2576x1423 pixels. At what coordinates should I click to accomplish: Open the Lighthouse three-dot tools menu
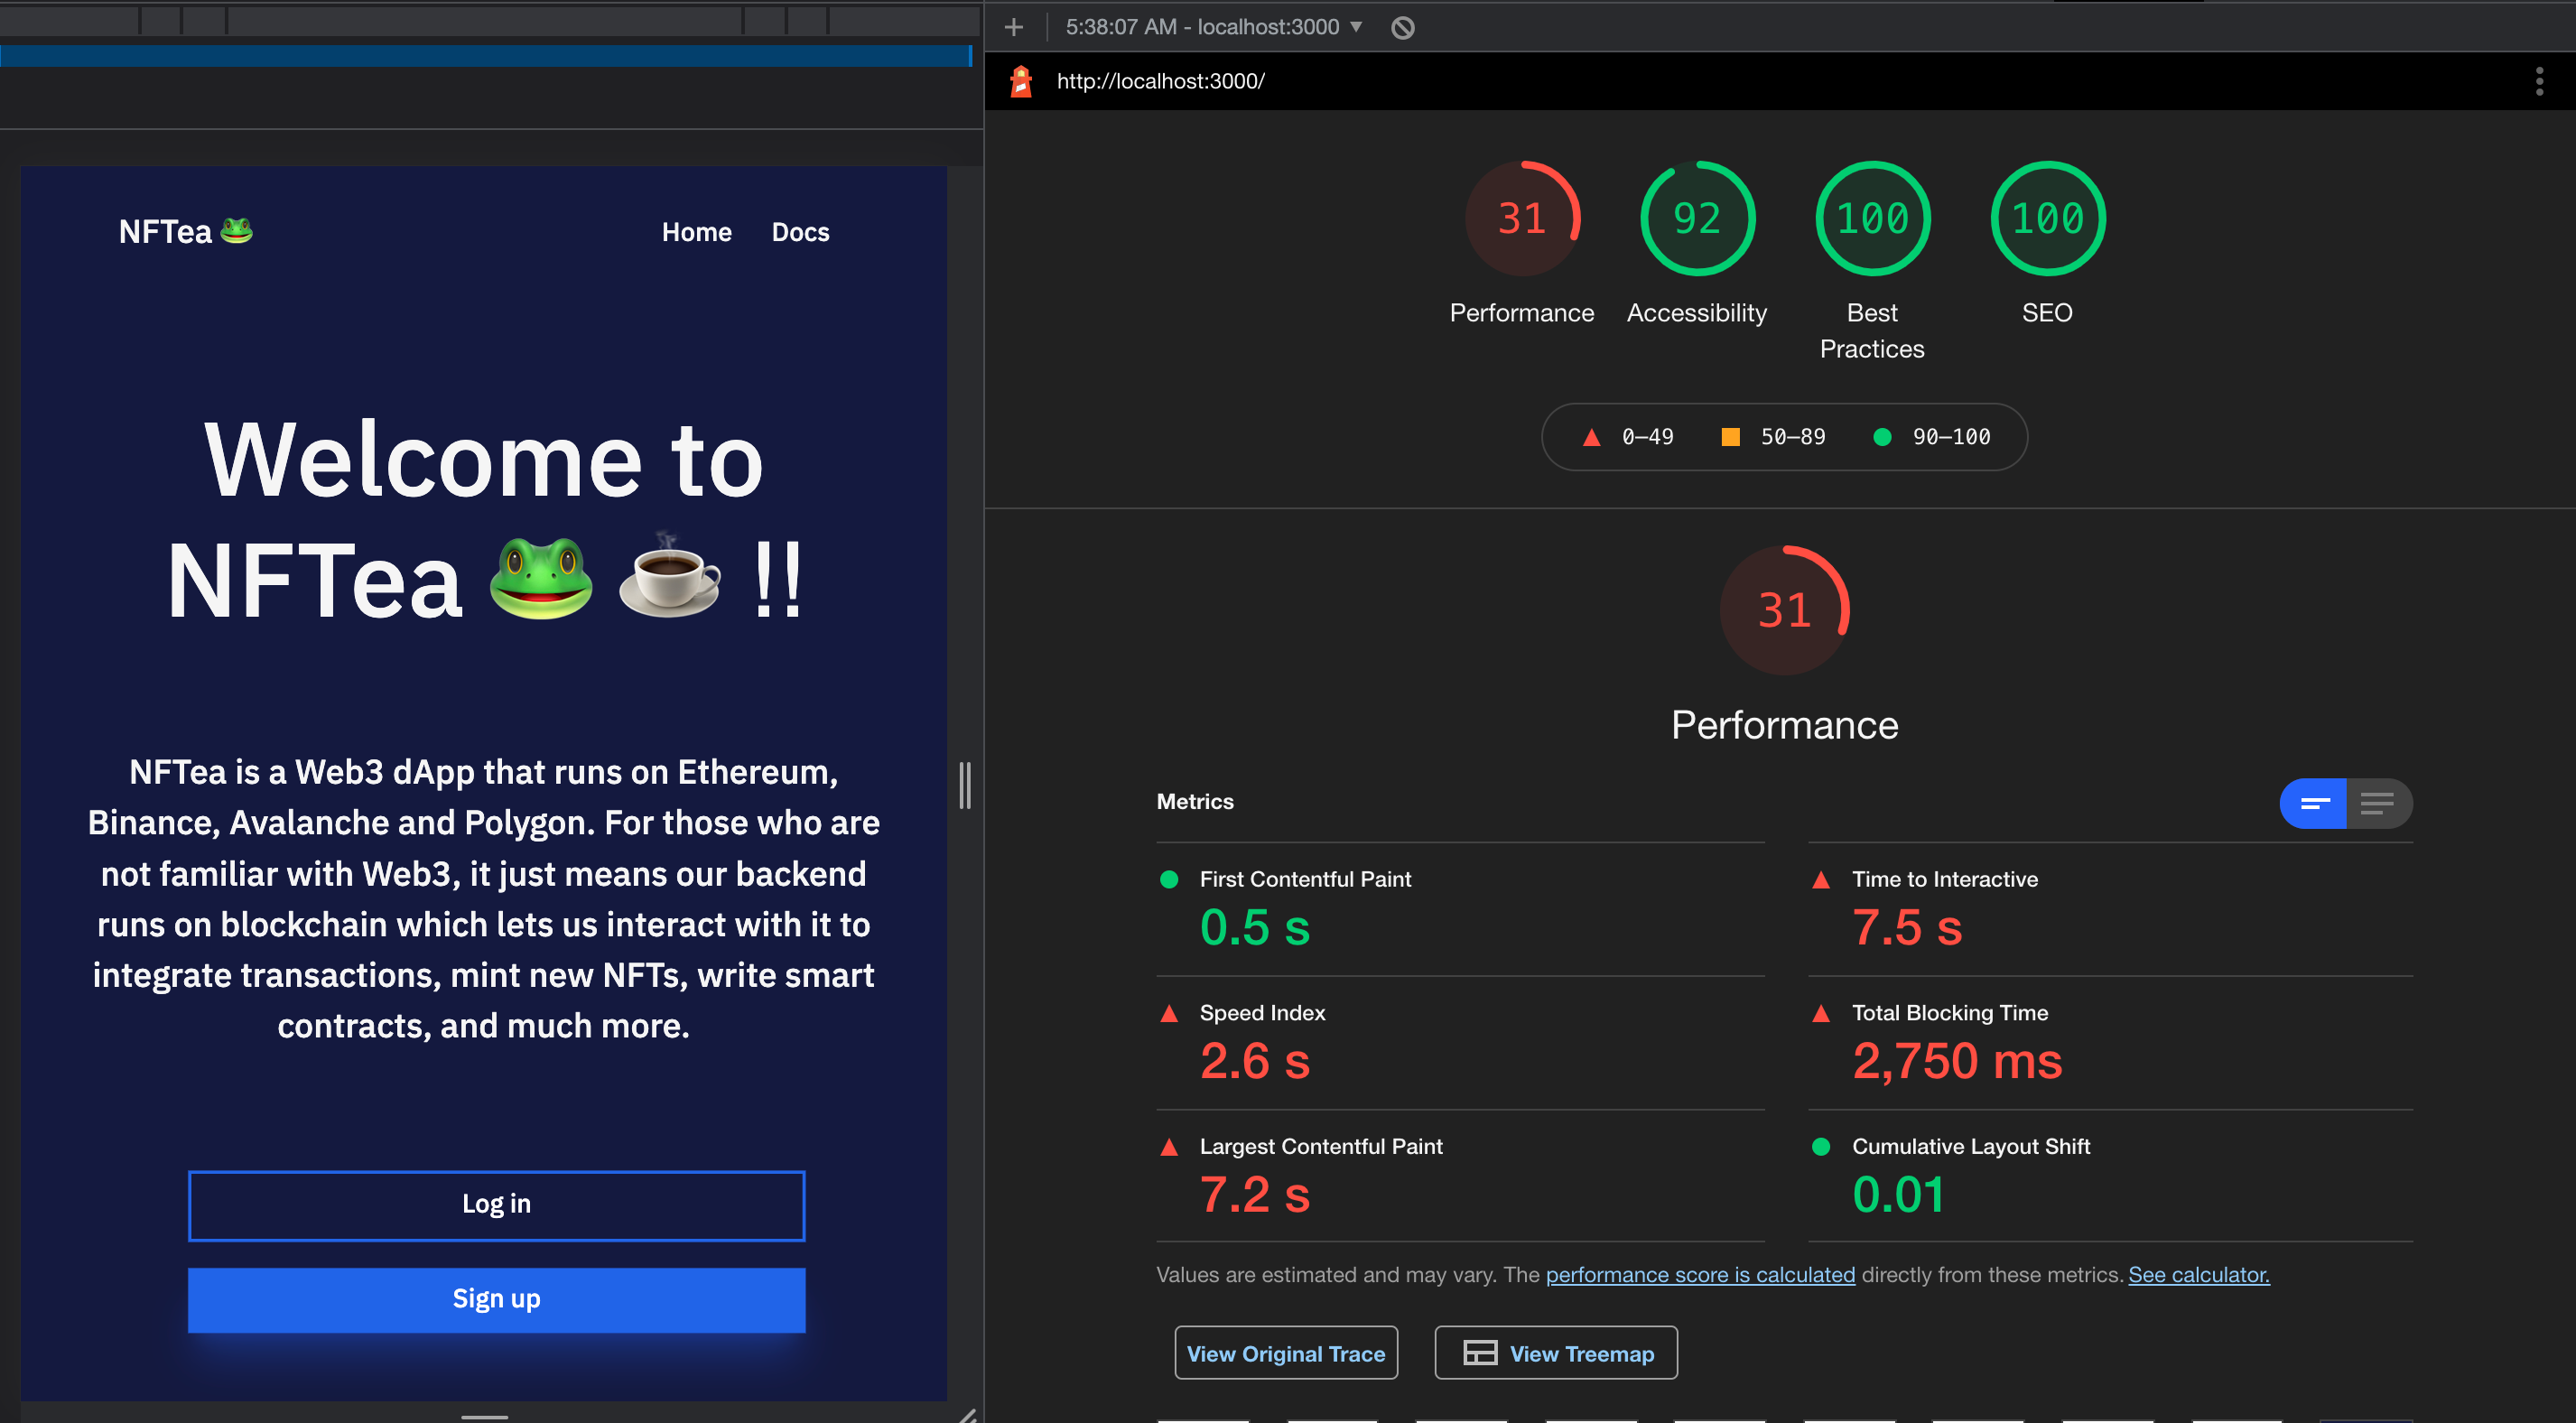point(2538,81)
